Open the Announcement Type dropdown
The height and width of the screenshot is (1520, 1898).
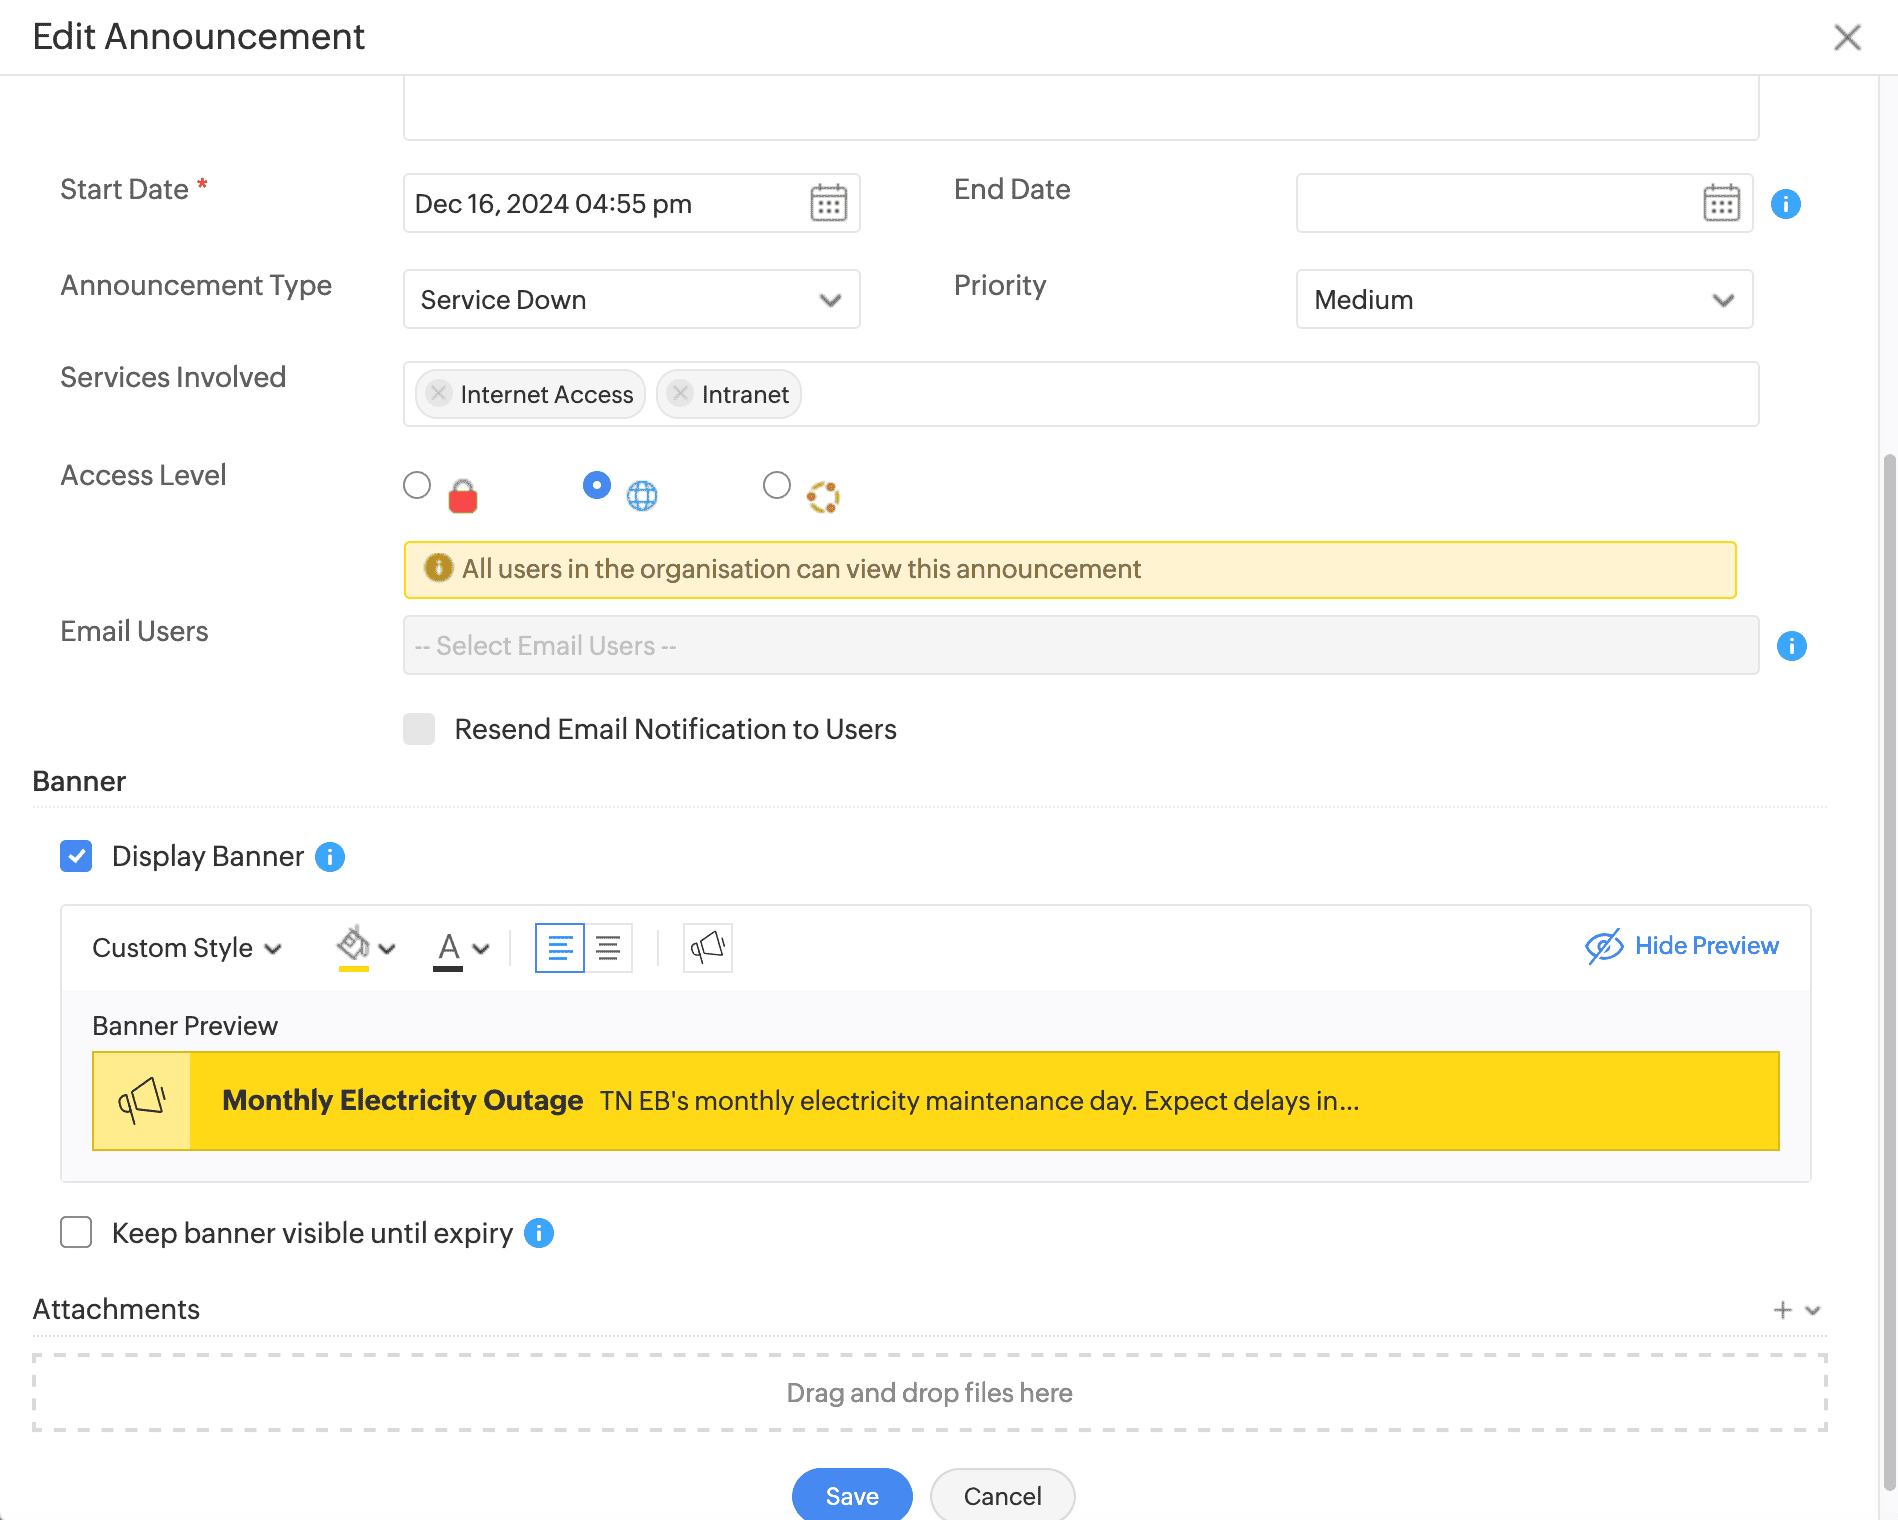[x=631, y=300]
